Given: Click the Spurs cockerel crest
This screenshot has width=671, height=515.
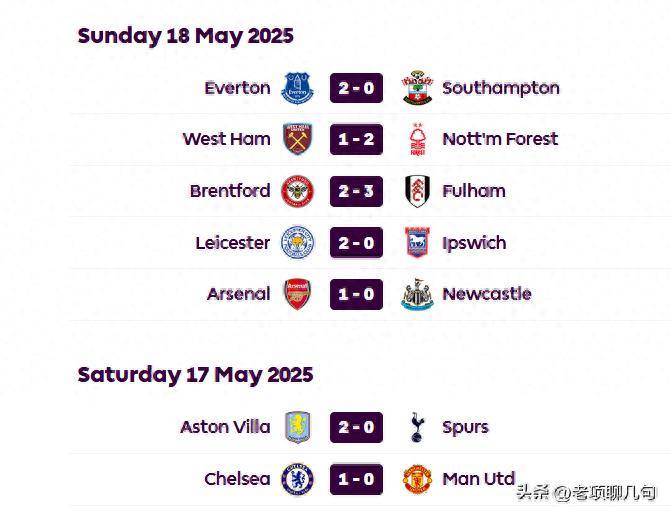Looking at the screenshot, I should [x=417, y=427].
